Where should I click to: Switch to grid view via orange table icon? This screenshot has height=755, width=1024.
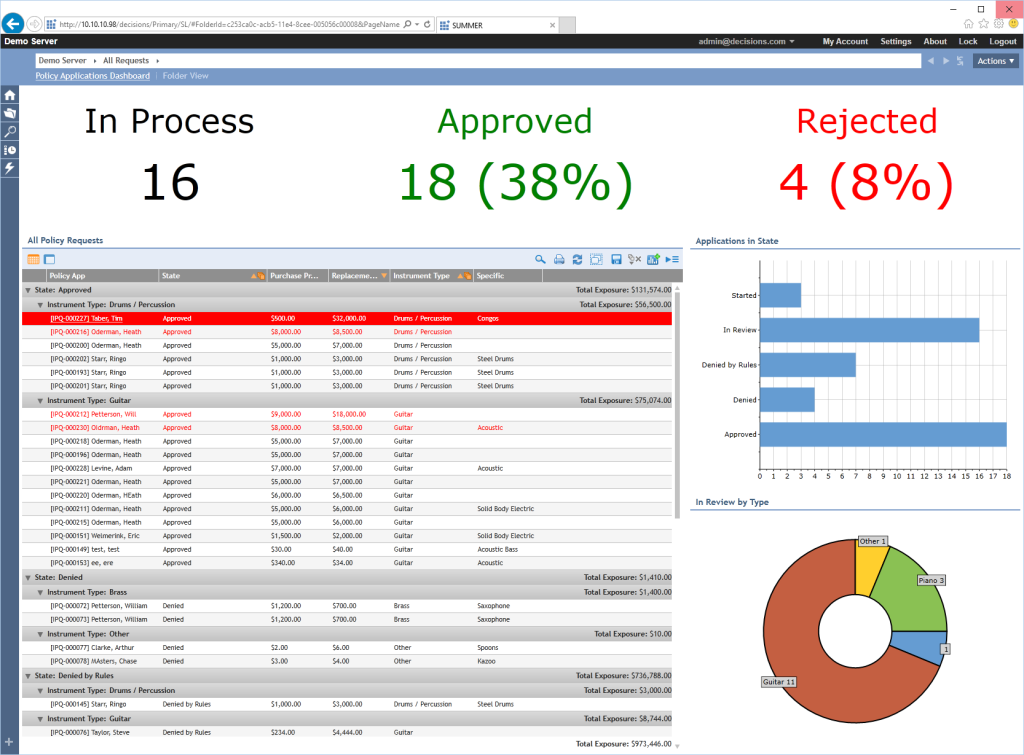coord(34,259)
